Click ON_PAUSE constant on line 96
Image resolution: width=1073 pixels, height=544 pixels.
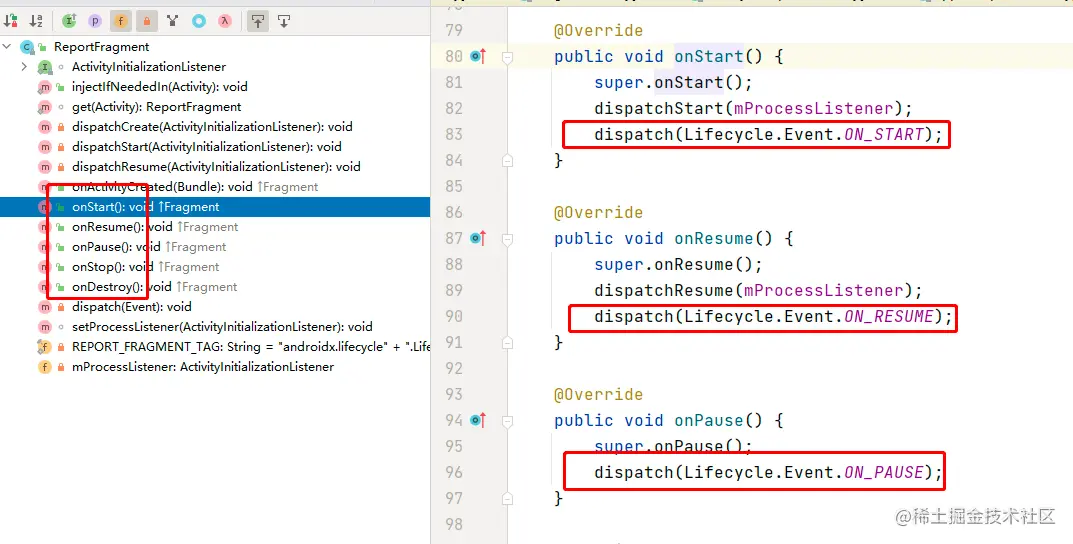pos(883,472)
